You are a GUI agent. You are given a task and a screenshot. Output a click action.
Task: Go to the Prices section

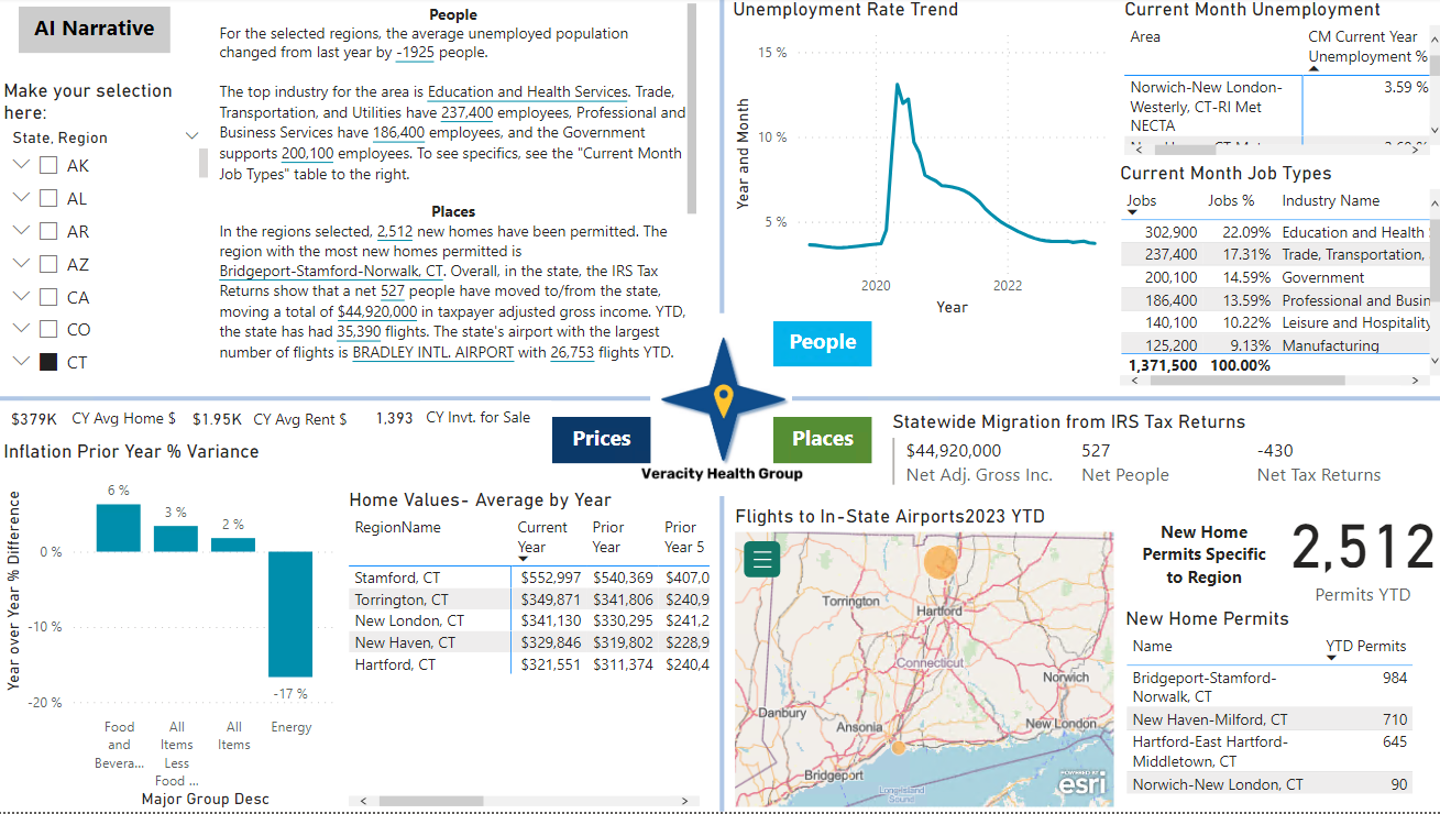click(x=601, y=439)
